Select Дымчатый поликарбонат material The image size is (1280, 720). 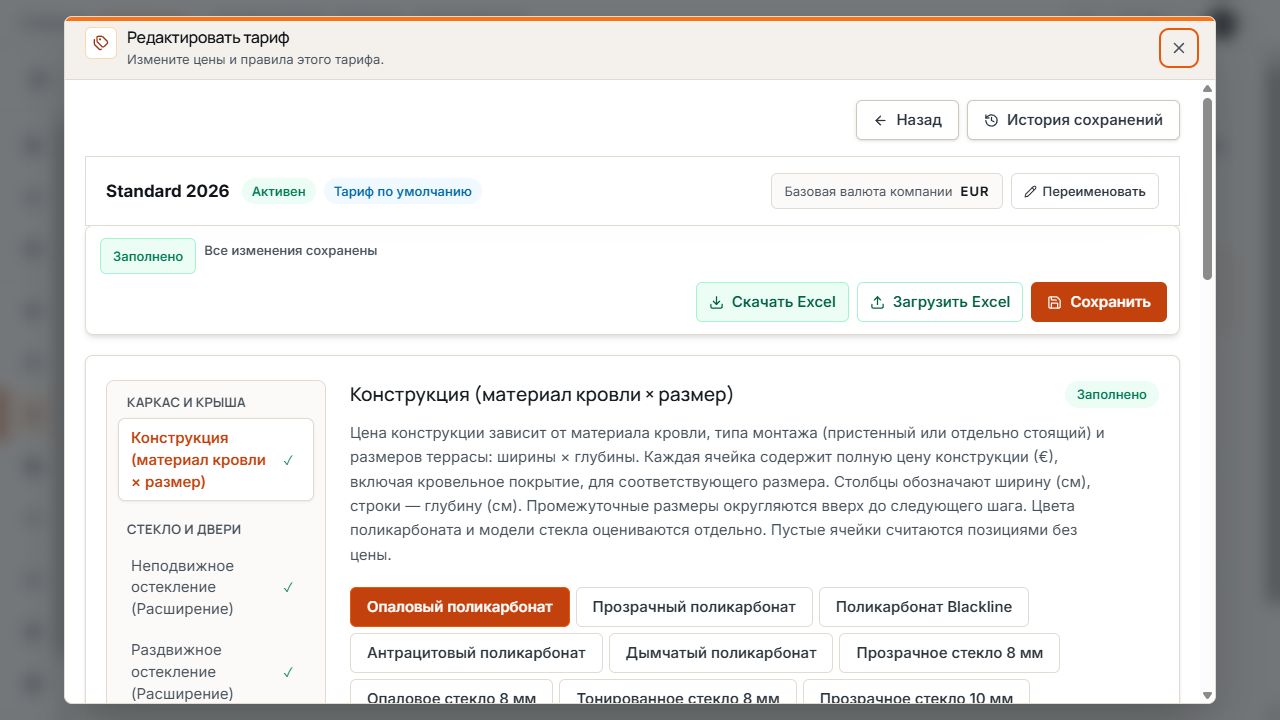[x=721, y=653]
